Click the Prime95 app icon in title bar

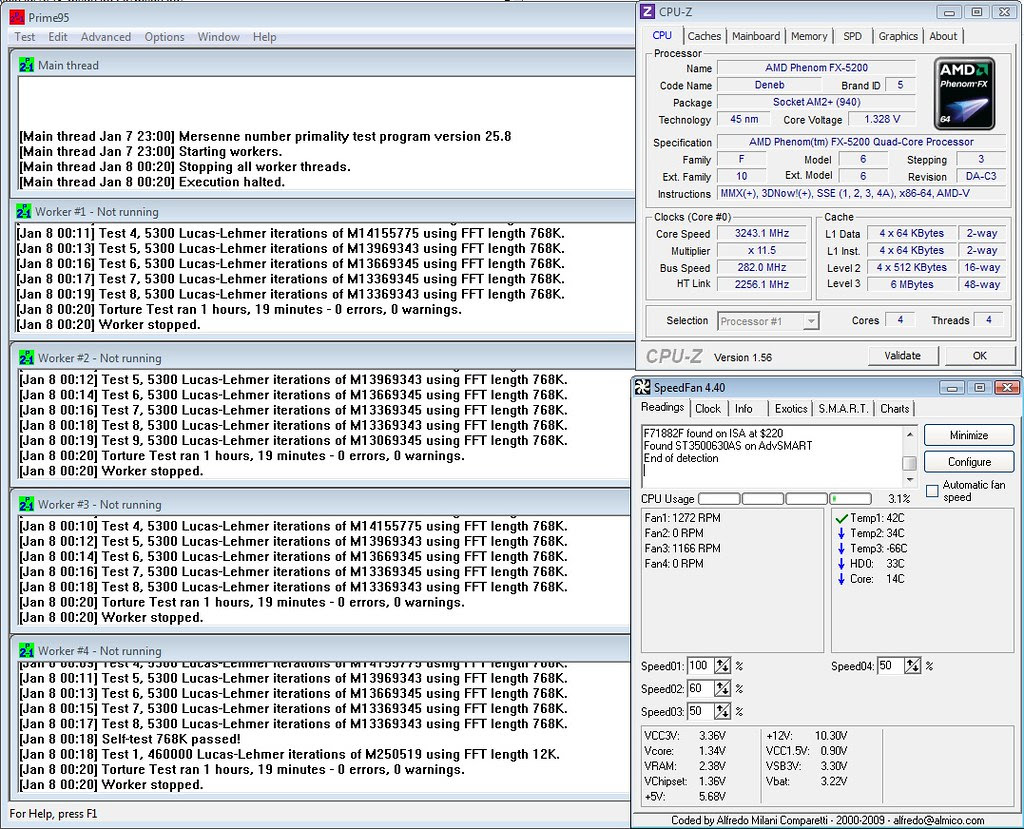[x=17, y=17]
